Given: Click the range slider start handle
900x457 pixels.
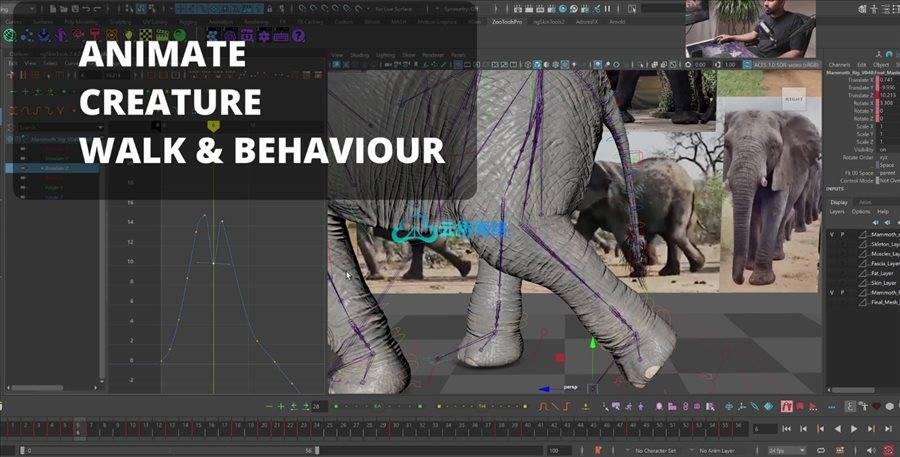Looking at the screenshot, I should click(22, 451).
